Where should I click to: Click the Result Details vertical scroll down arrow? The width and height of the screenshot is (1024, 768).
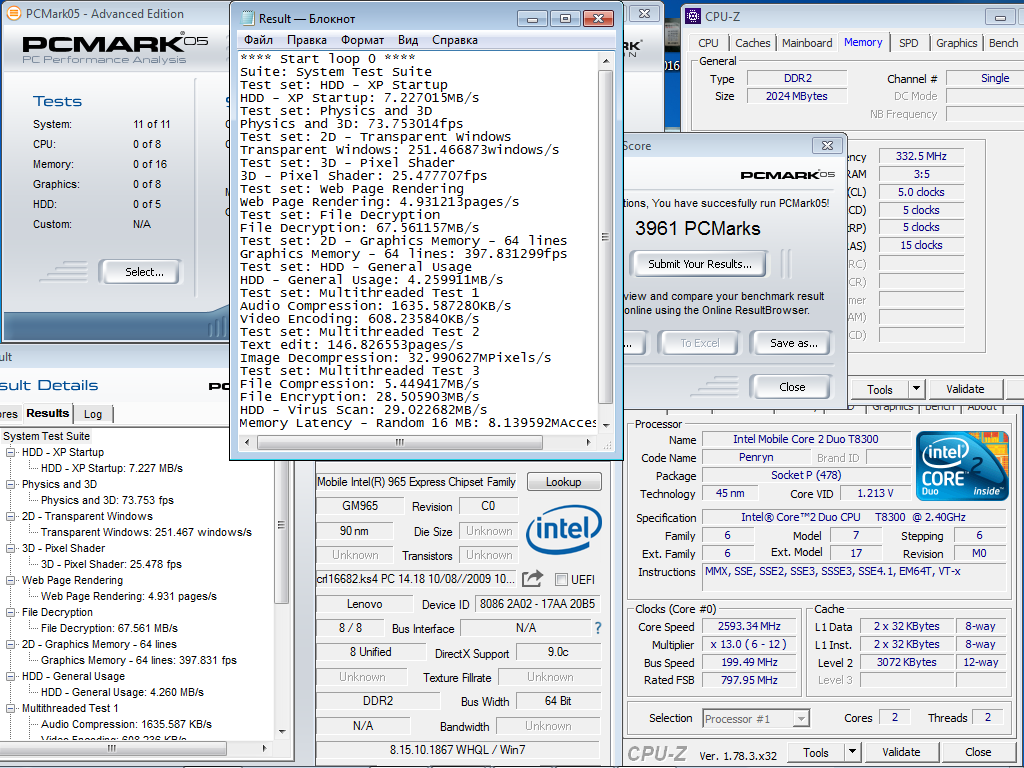(x=282, y=732)
